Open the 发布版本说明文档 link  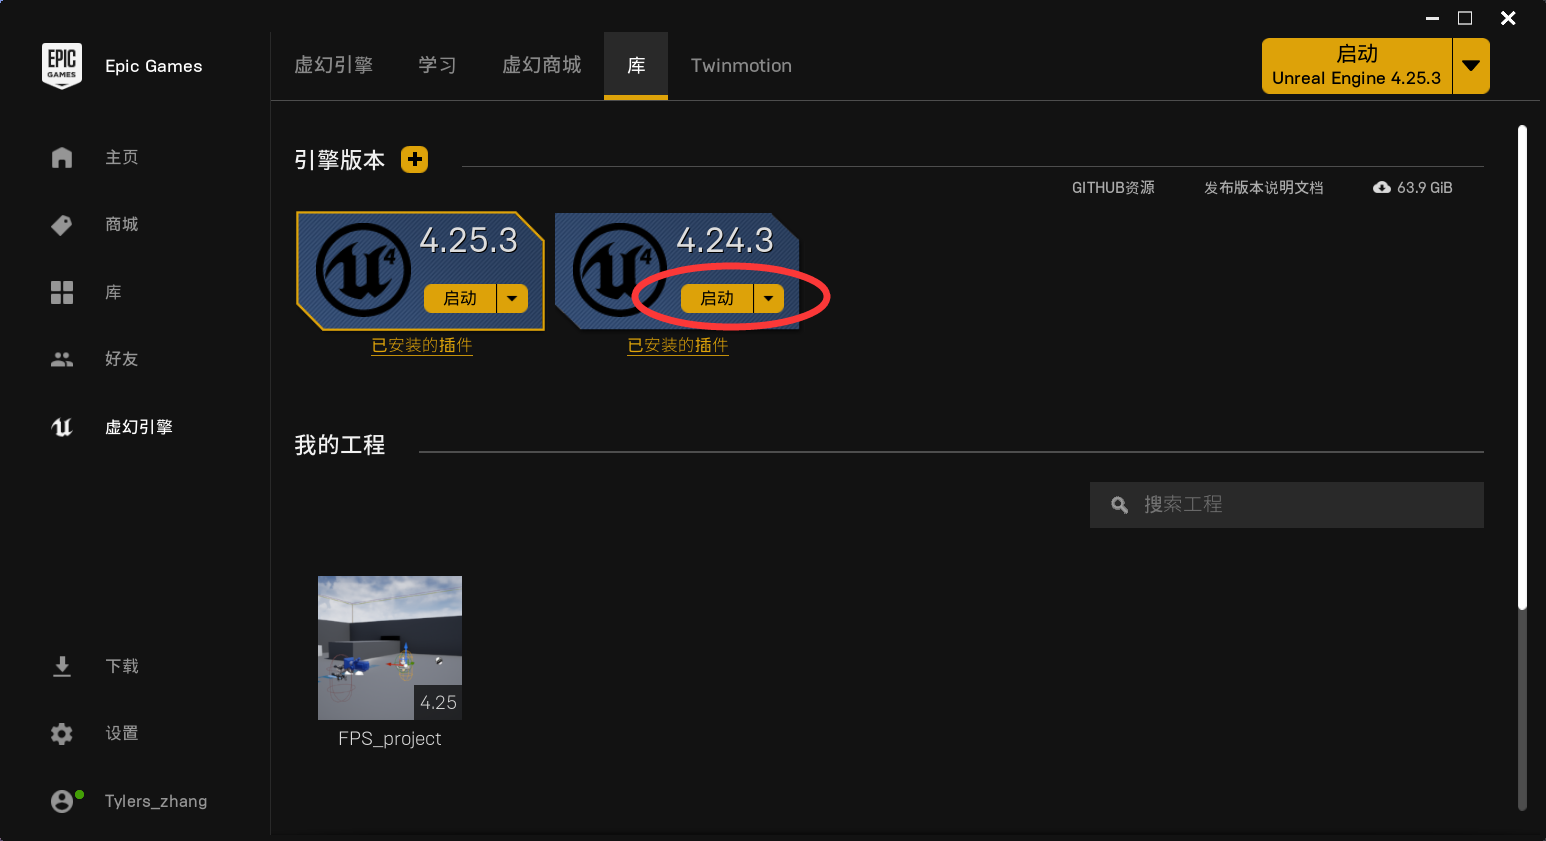(x=1263, y=188)
